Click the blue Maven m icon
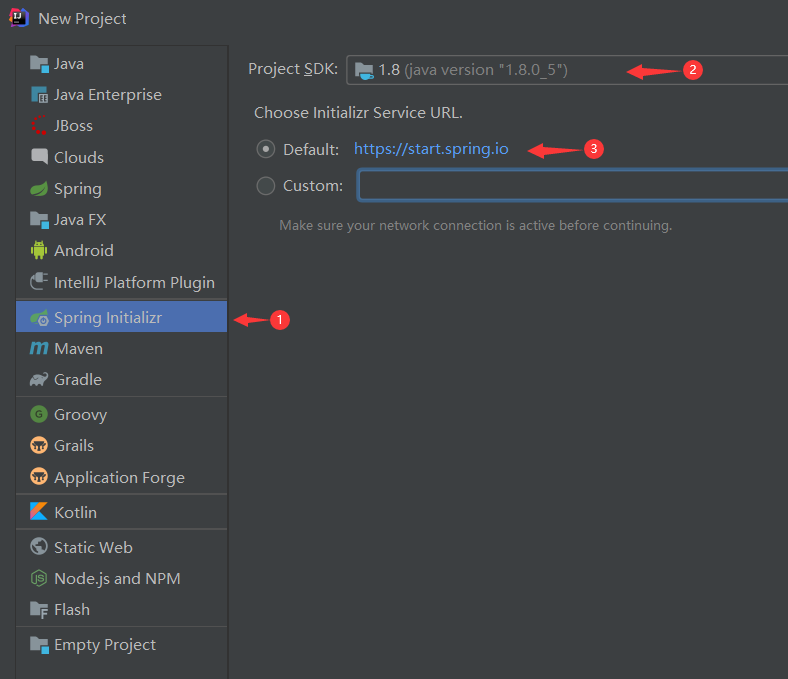Viewport: 788px width, 679px height. (x=39, y=348)
